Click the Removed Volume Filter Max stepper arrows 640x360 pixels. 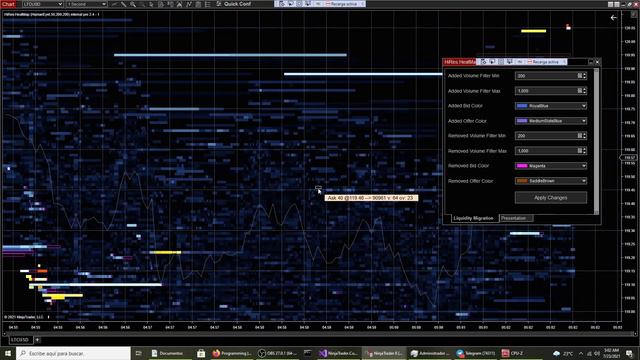[584, 151]
